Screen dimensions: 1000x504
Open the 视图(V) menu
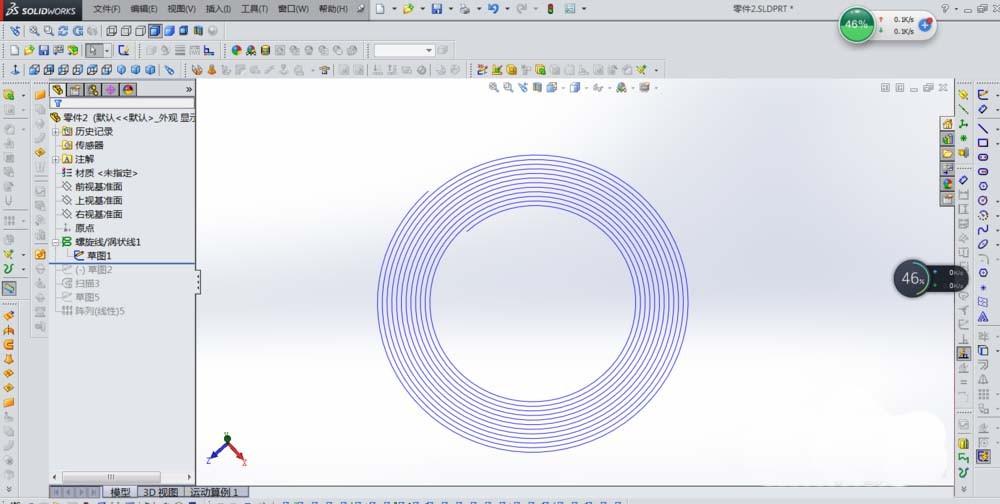181,9
